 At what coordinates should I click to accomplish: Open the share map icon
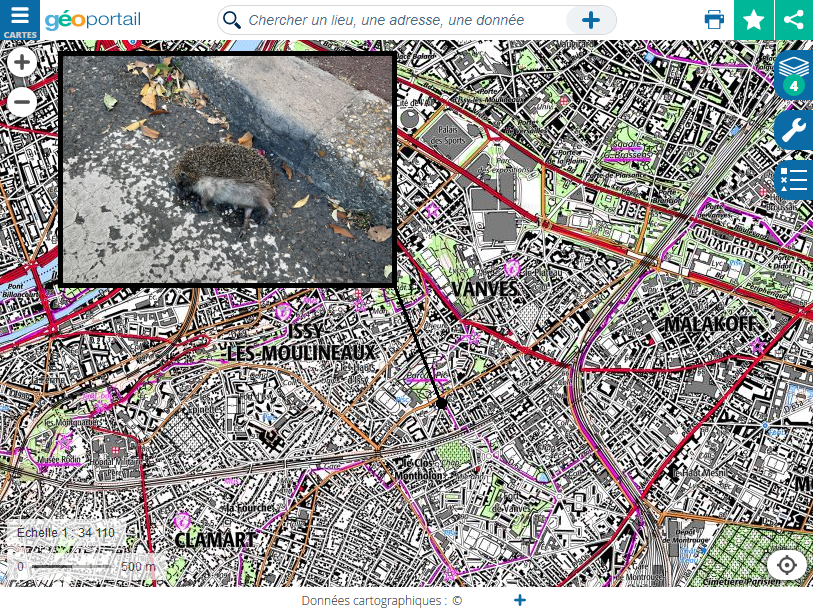(x=794, y=20)
